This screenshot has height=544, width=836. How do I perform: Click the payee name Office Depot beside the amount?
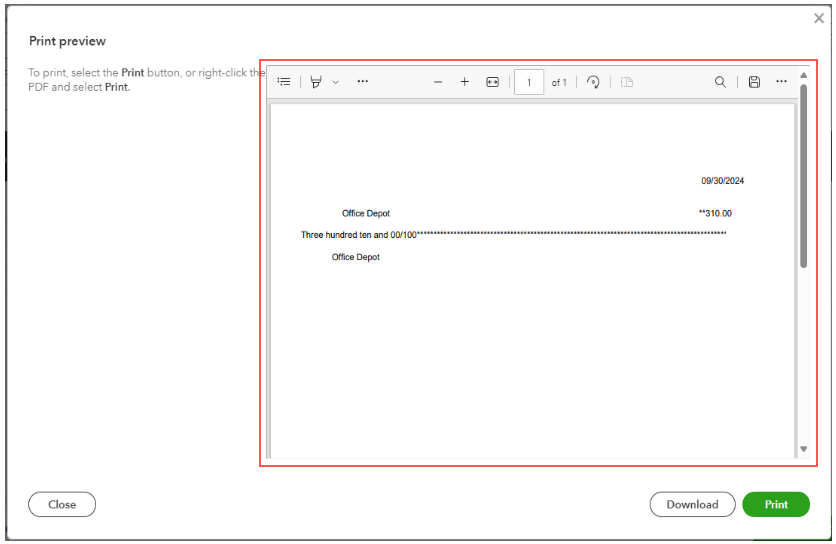tap(366, 213)
